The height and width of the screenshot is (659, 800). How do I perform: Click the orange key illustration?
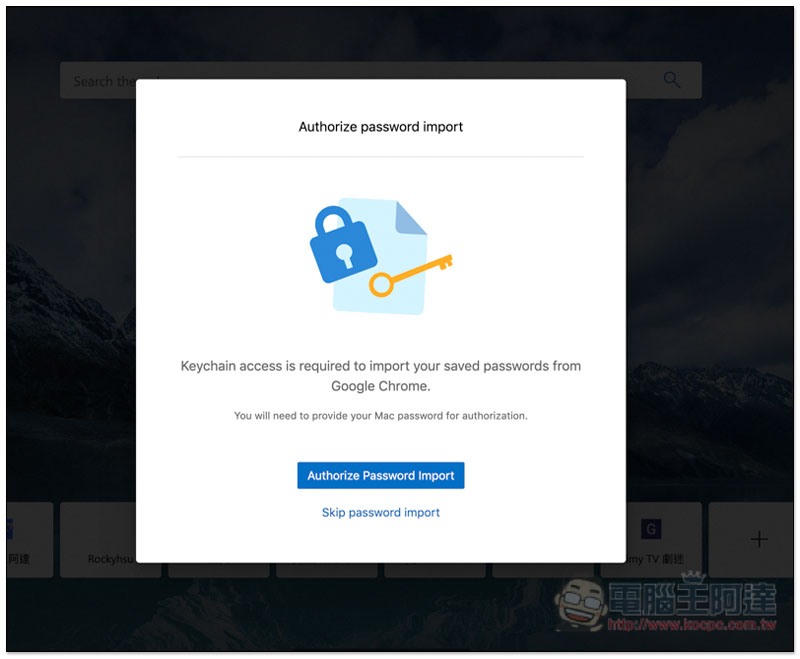411,275
